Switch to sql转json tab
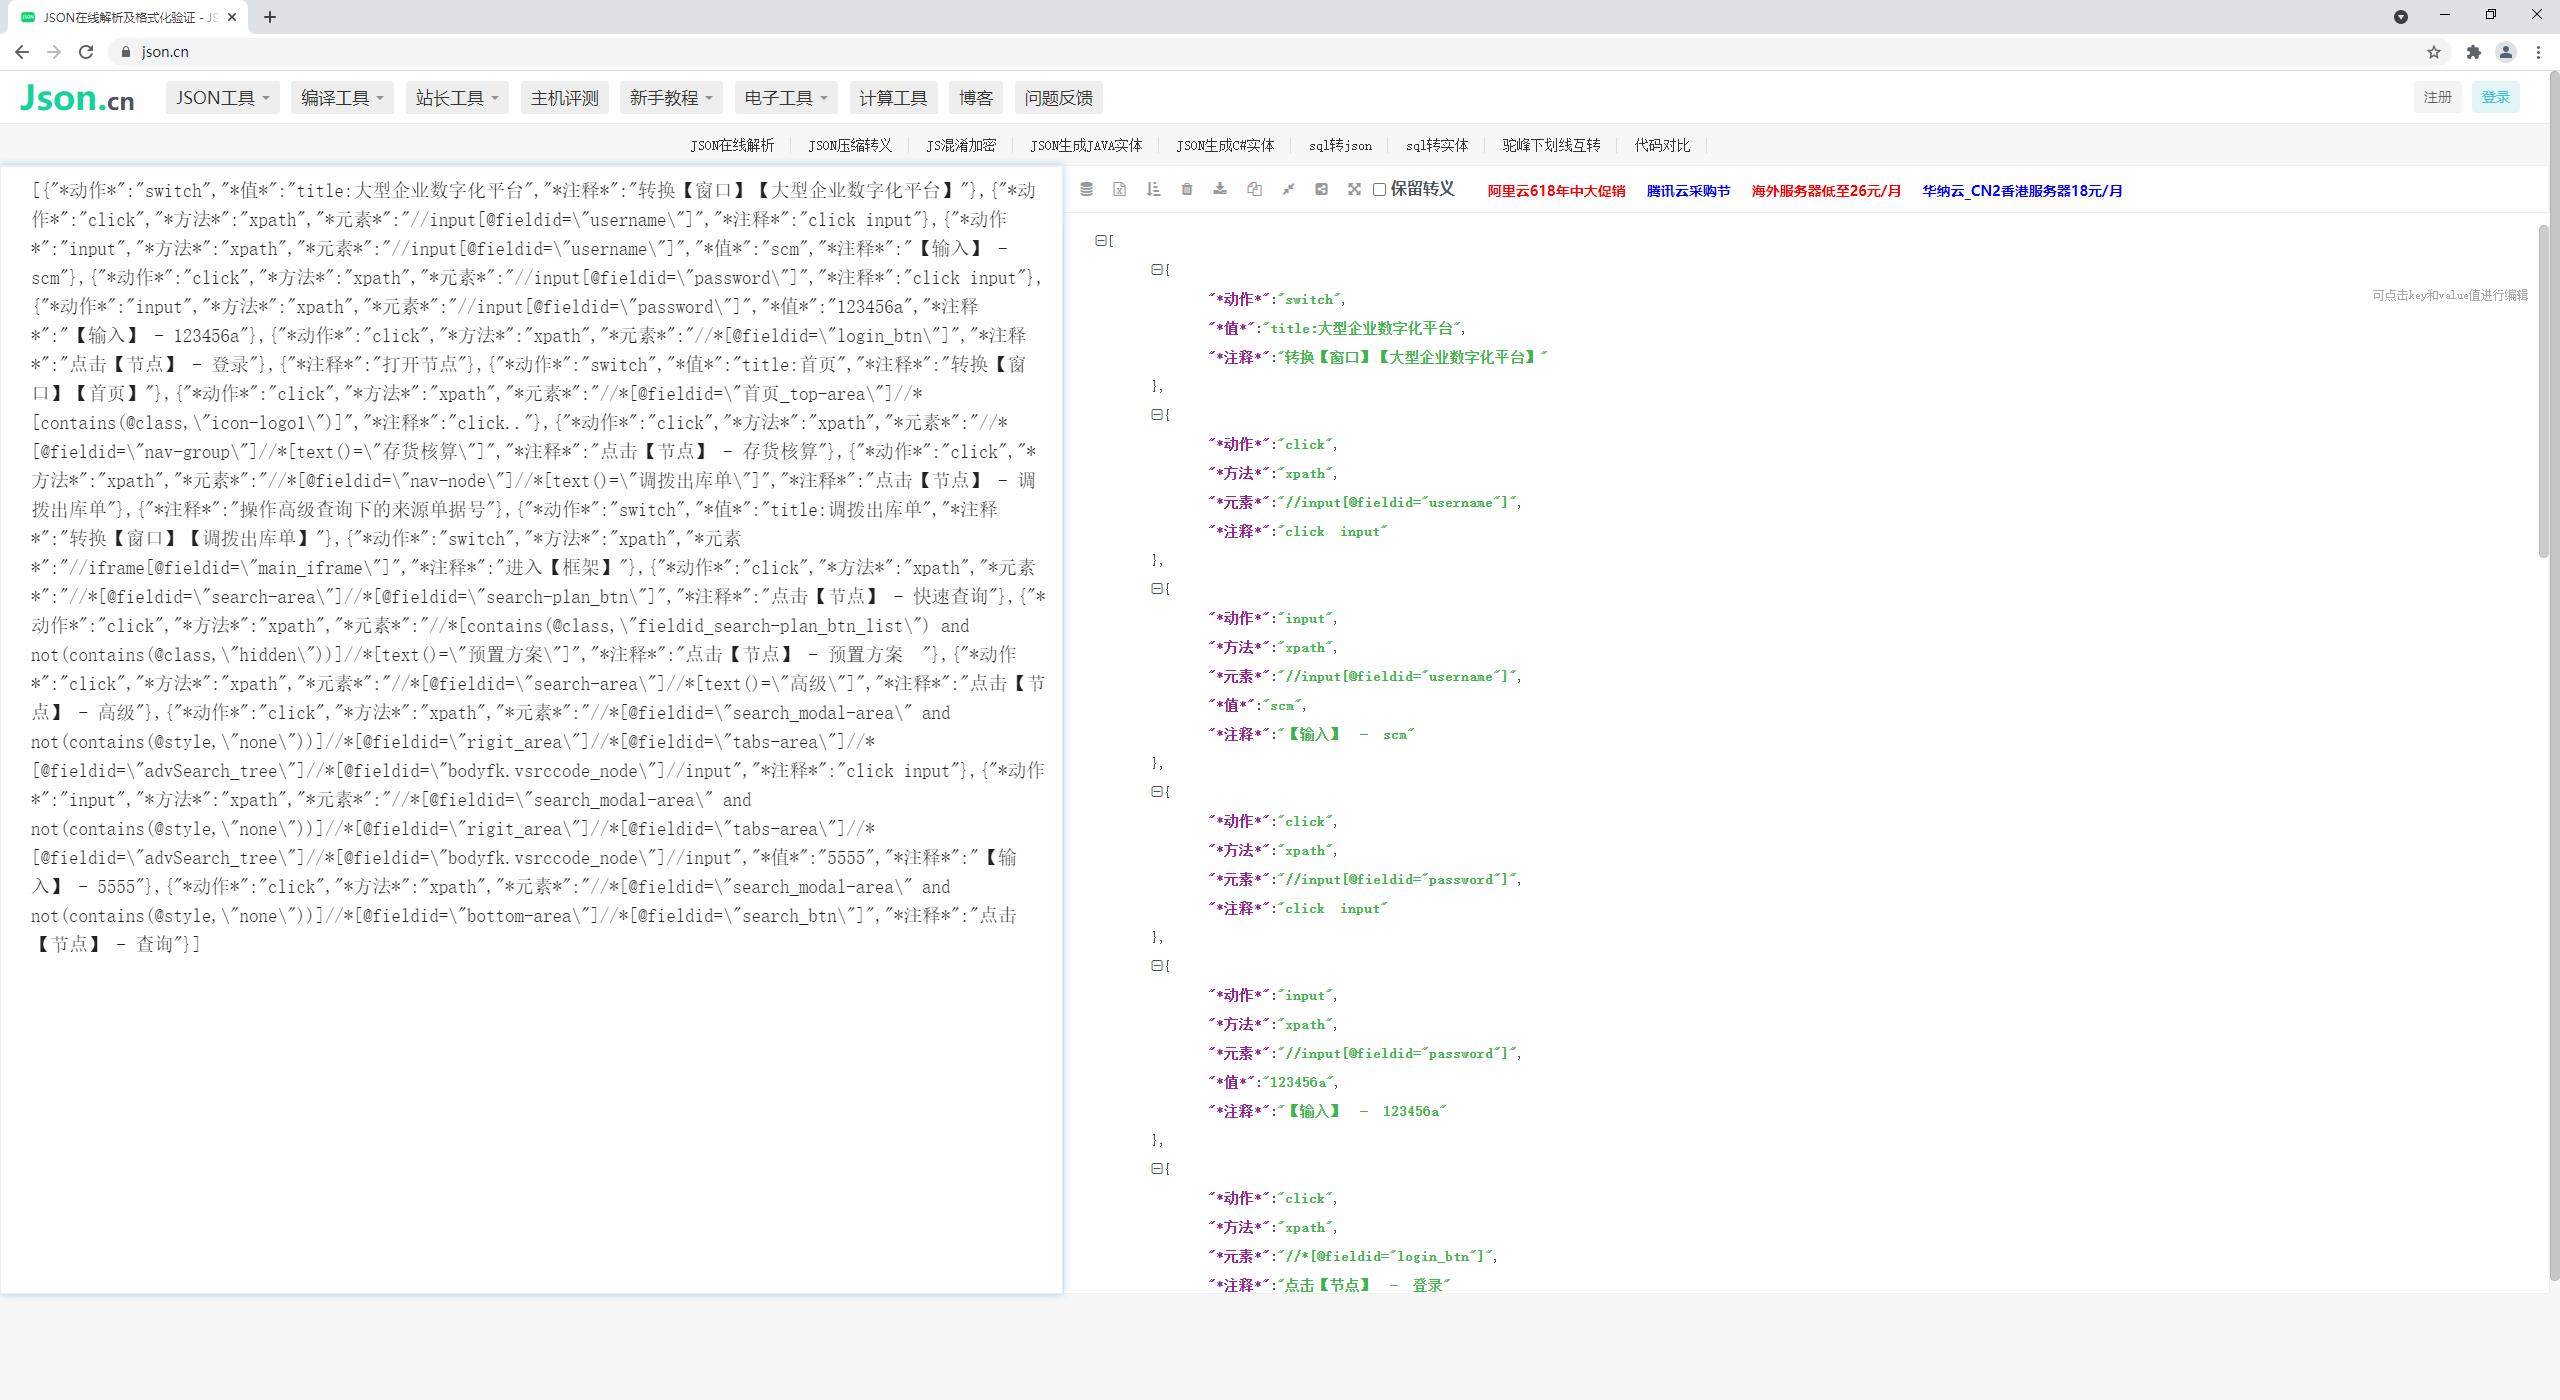Screen dimensions: 2560x1400 click(x=1340, y=146)
